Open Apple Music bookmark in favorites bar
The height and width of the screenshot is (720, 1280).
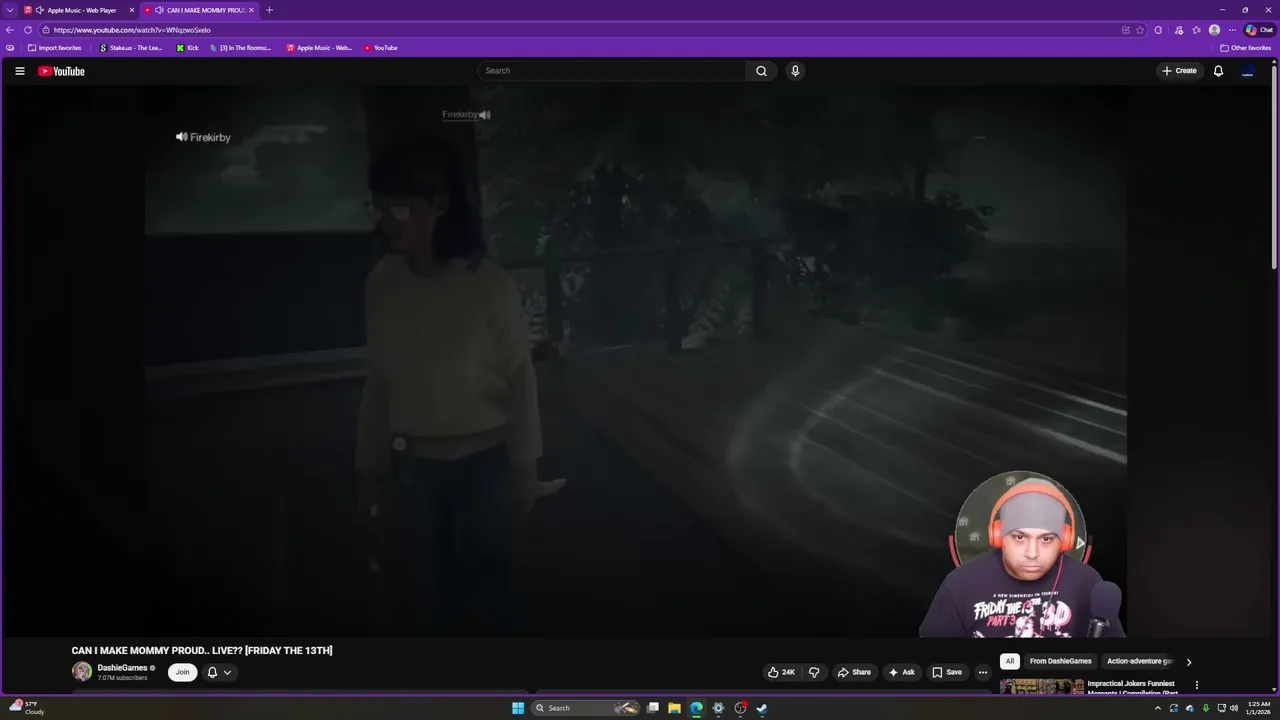point(320,48)
